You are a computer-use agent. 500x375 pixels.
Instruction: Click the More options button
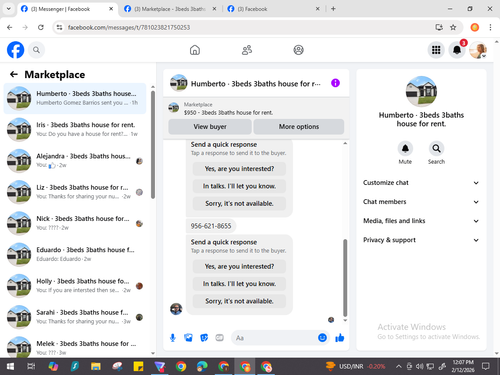pos(299,127)
